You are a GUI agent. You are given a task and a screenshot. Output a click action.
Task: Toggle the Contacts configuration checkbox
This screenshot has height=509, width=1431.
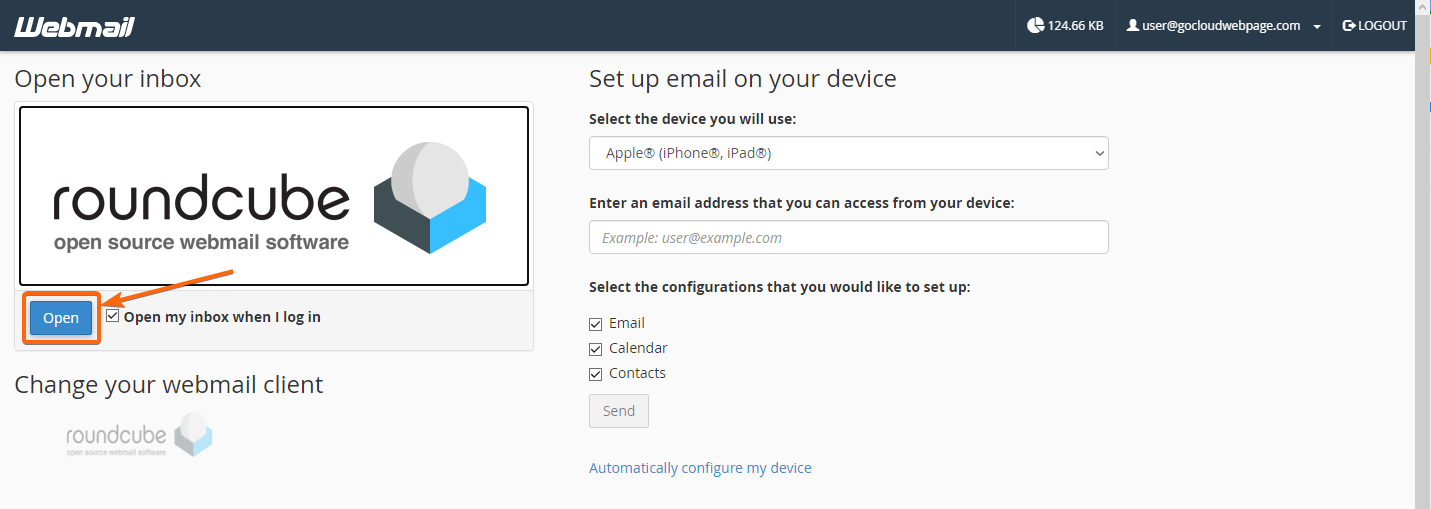[x=596, y=374]
